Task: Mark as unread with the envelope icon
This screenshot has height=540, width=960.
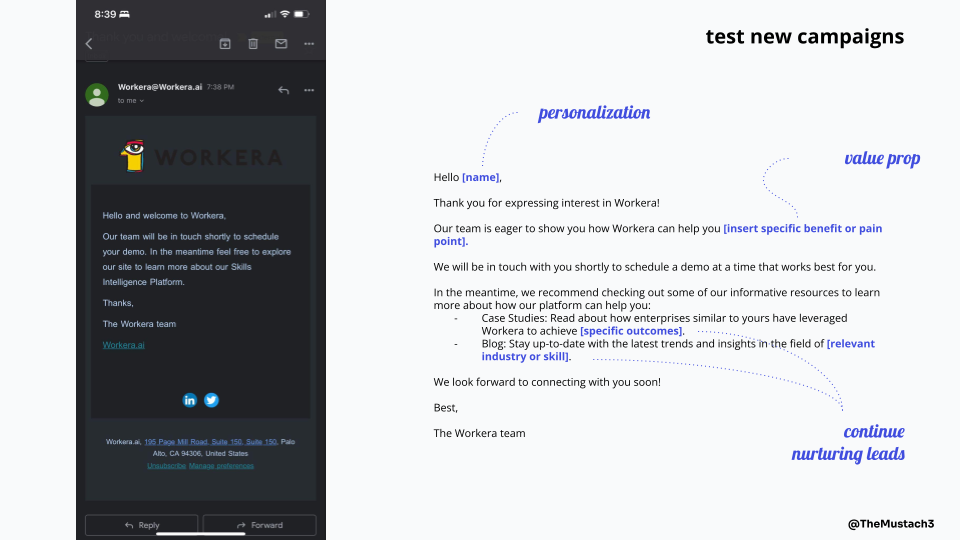Action: [281, 43]
